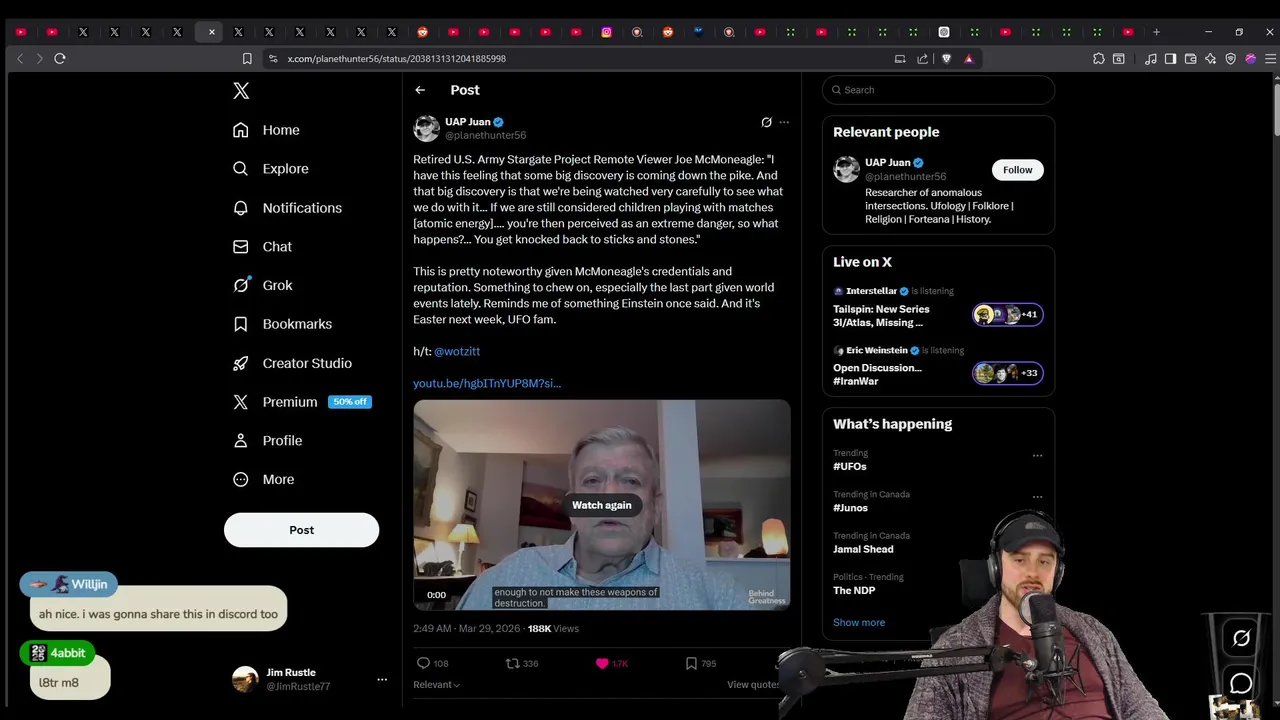Close the active X browser tab
Screen dimensions: 1280x720
click(x=211, y=32)
